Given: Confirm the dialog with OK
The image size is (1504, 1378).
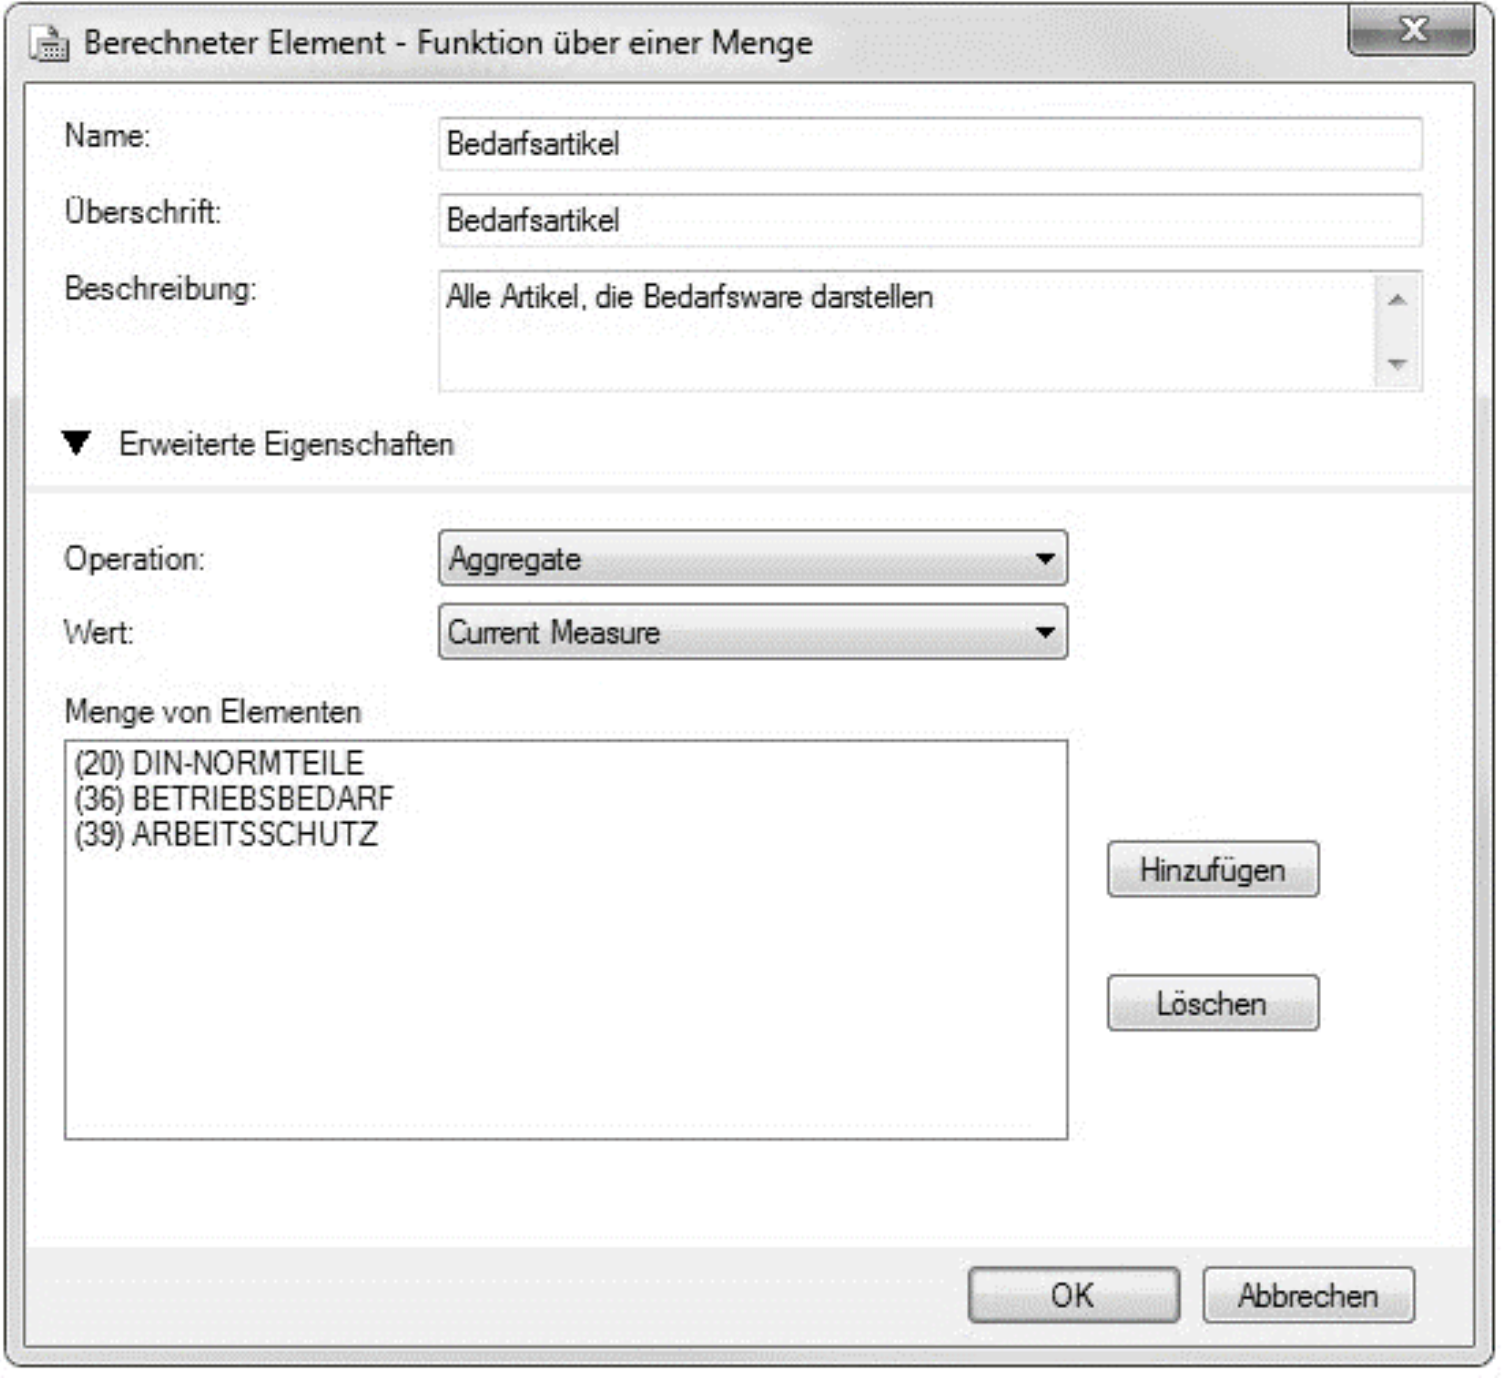Looking at the screenshot, I should point(1074,1296).
